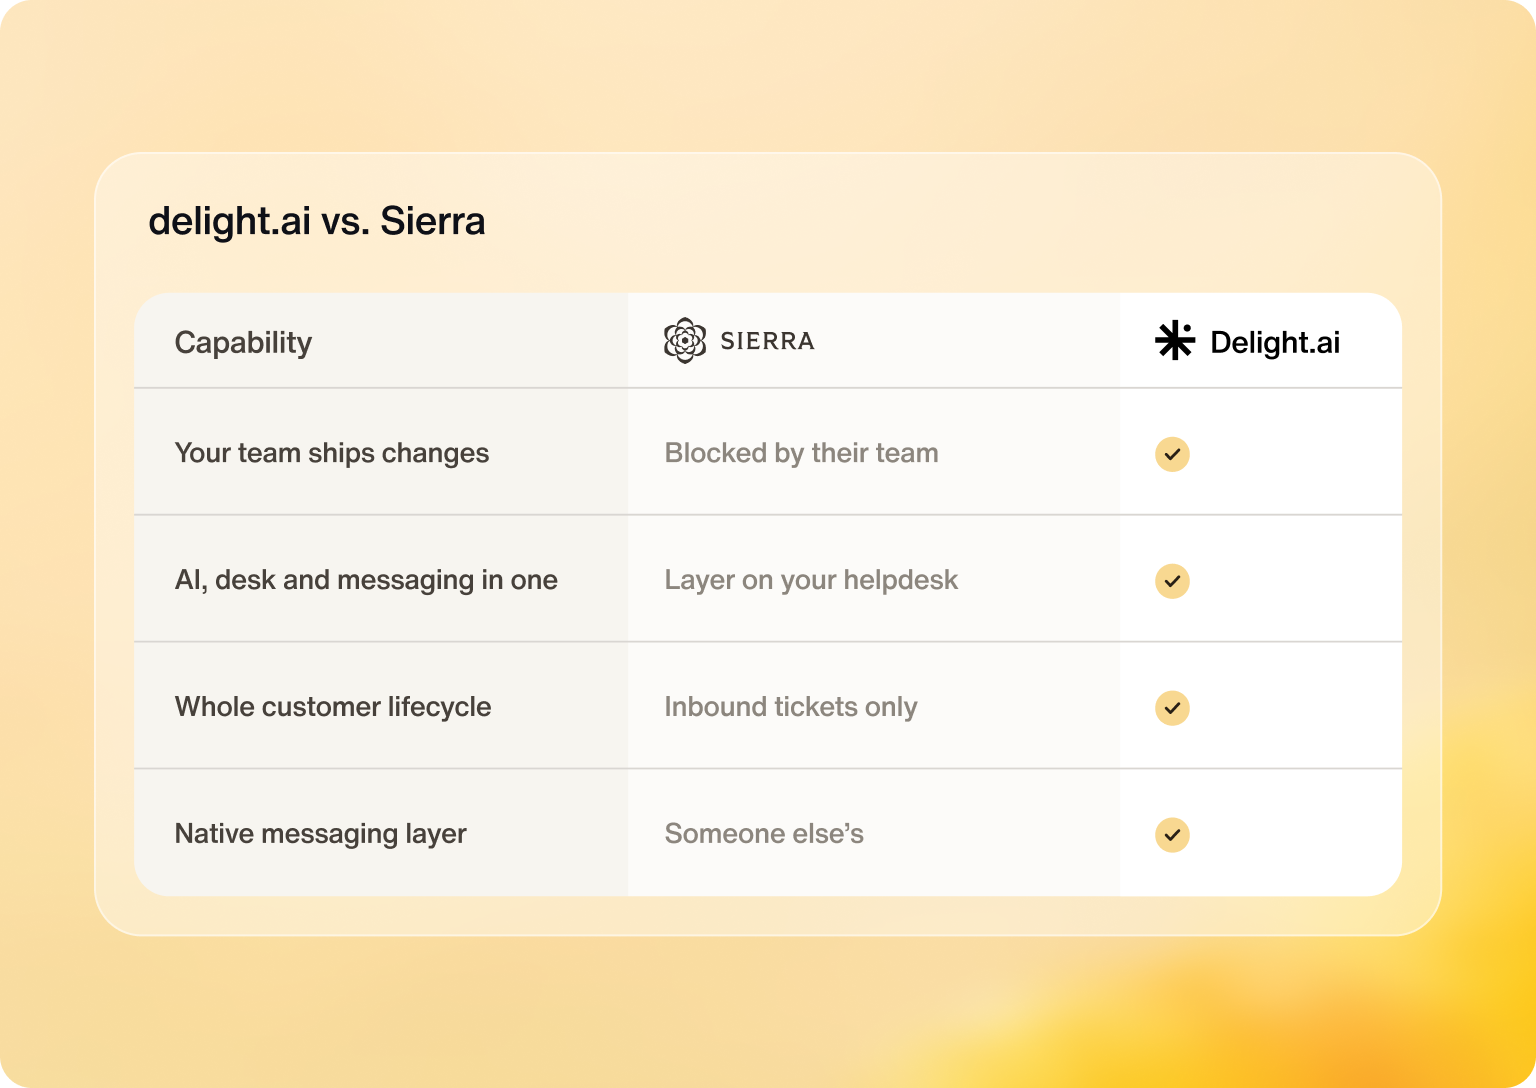
Task: Click the Sierra flower logo icon
Action: click(x=685, y=341)
